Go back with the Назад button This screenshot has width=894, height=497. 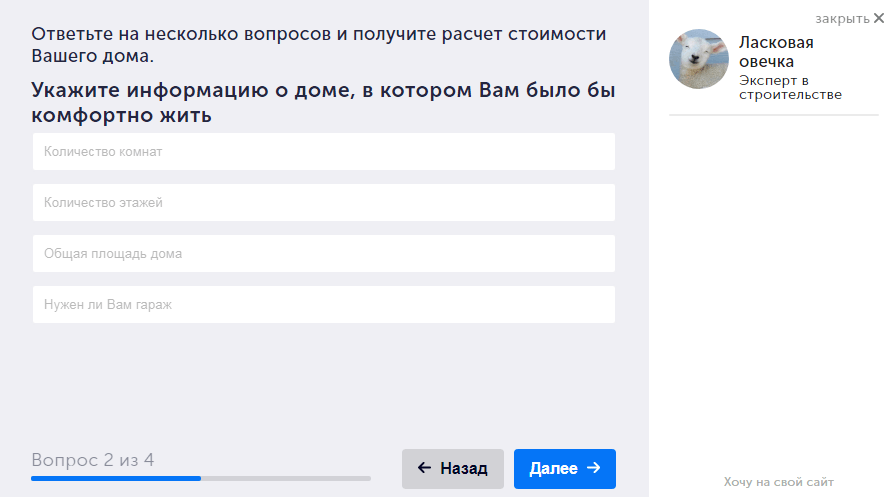453,469
